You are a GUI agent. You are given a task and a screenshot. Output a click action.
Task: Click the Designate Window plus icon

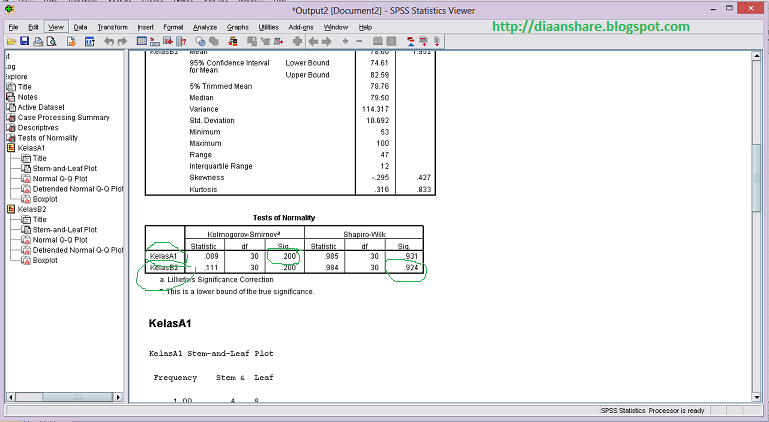[x=297, y=41]
